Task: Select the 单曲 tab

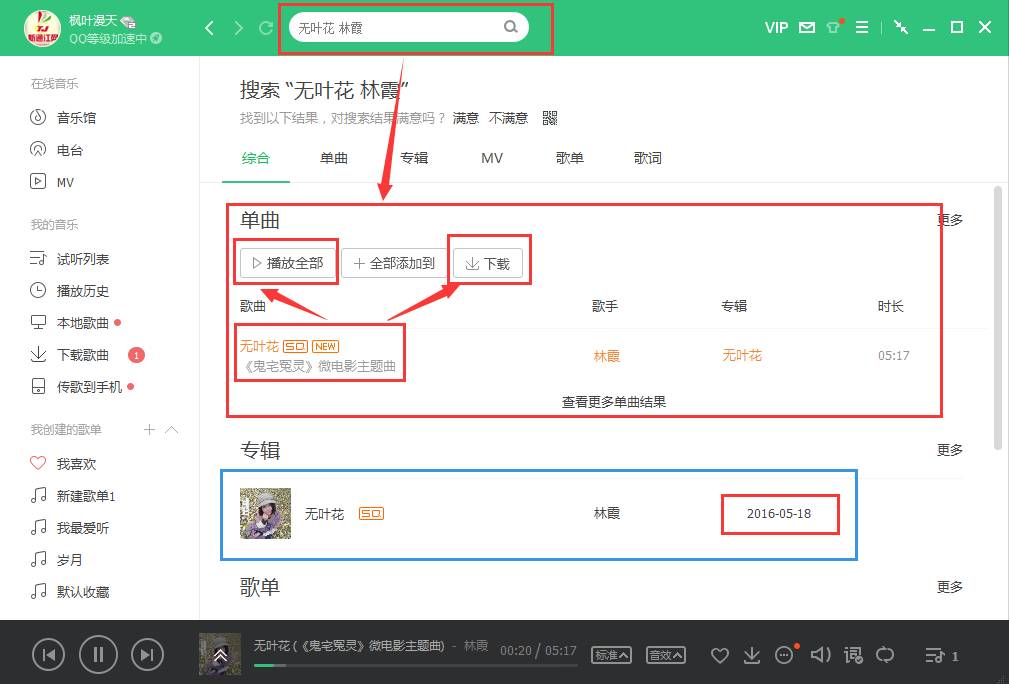Action: click(333, 158)
